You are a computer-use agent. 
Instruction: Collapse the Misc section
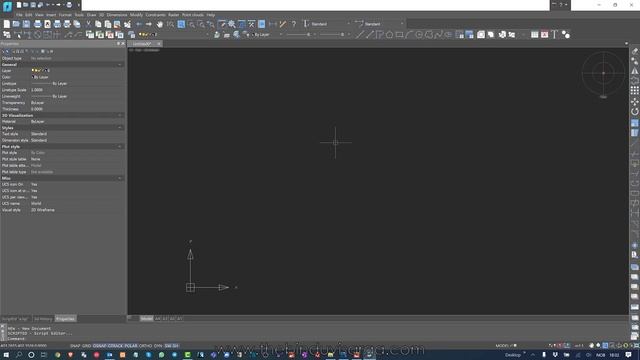(x=120, y=178)
